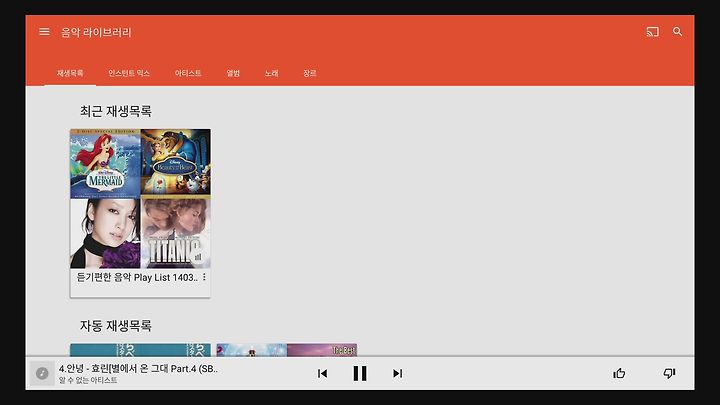Switch to the 장르 tab
Screen dimensions: 720x405
click(x=309, y=73)
